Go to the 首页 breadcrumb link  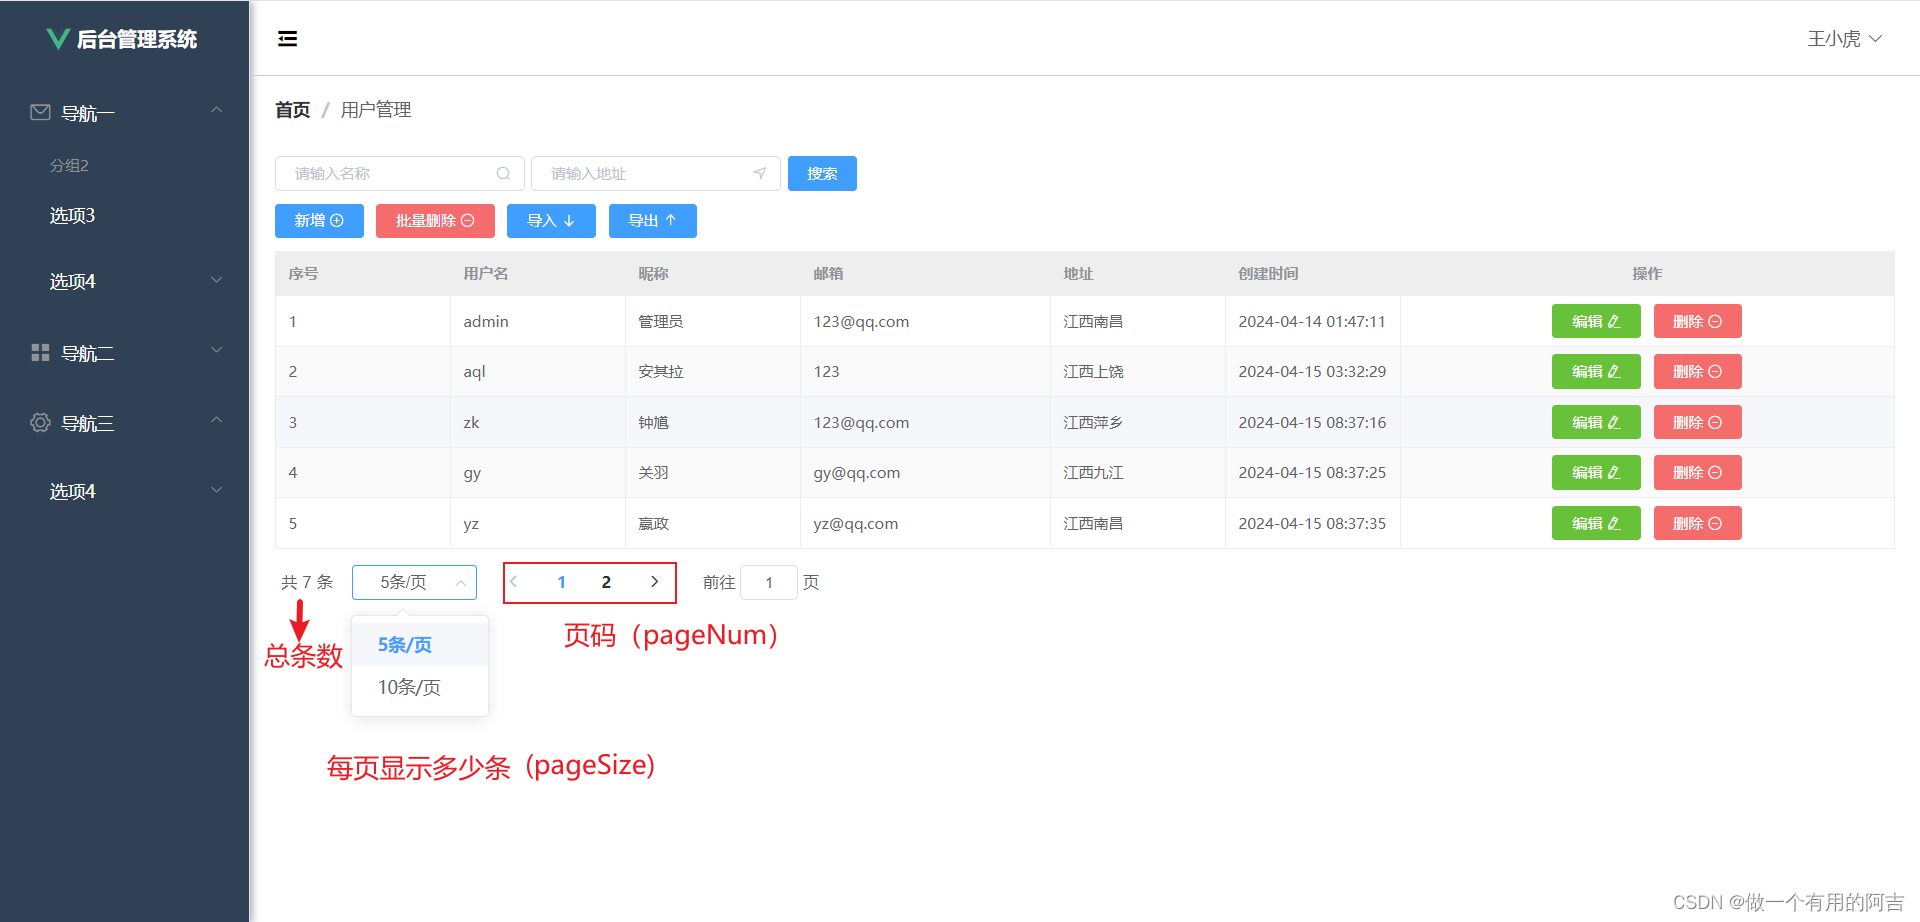pyautogui.click(x=293, y=110)
